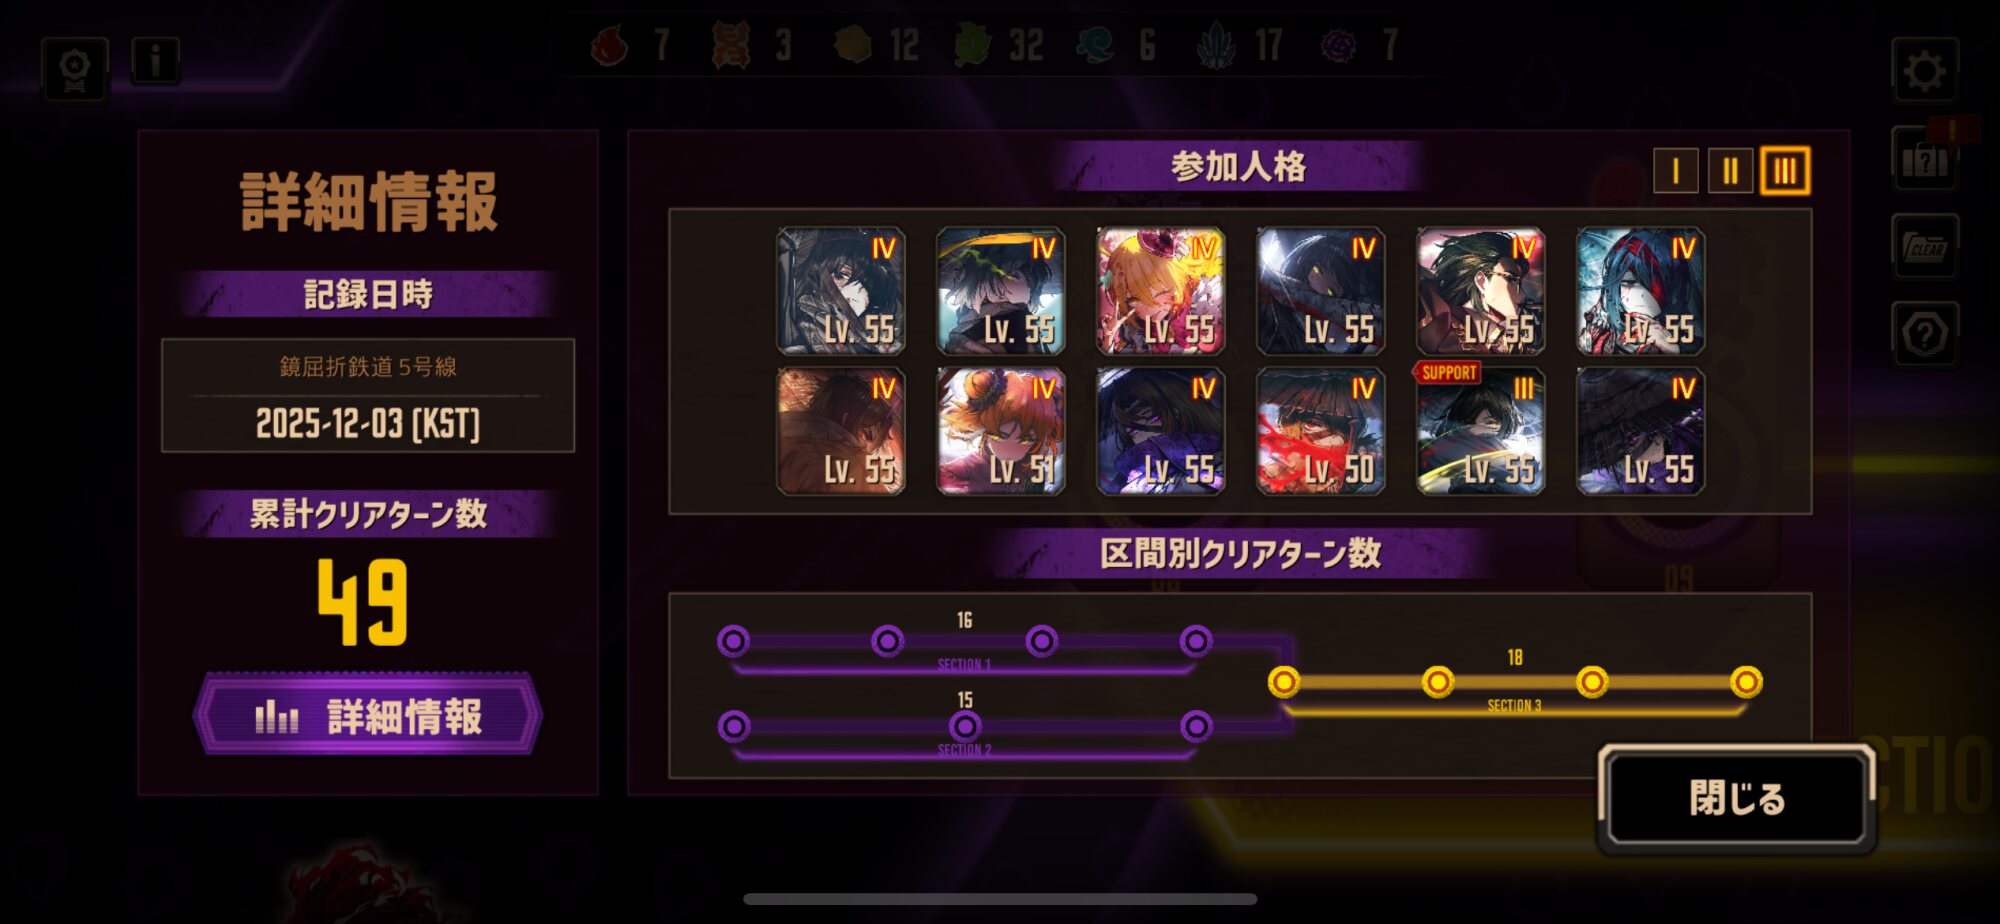Tap the green leaf resource icon showing 32
Image resolution: width=2000 pixels, height=924 pixels.
coord(972,46)
